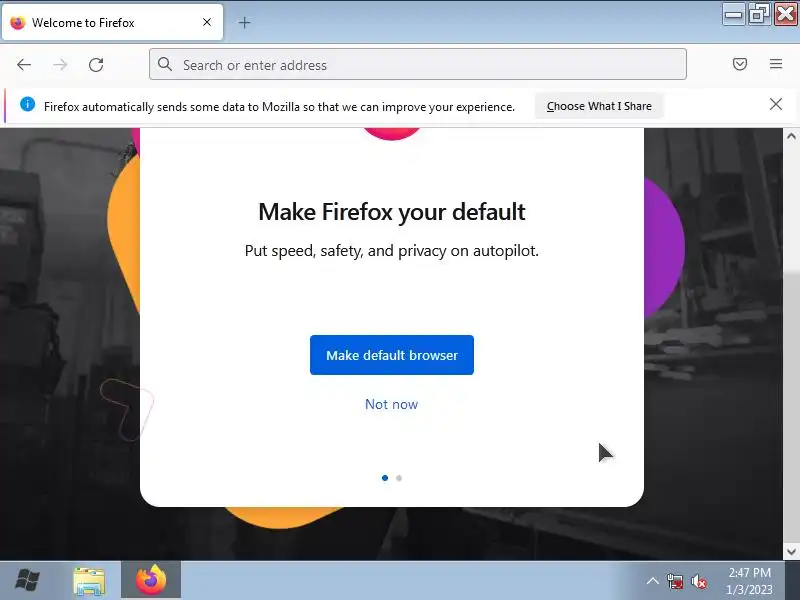Select the Welcome to Firefox tab
This screenshot has height=600, width=800.
coord(112,22)
